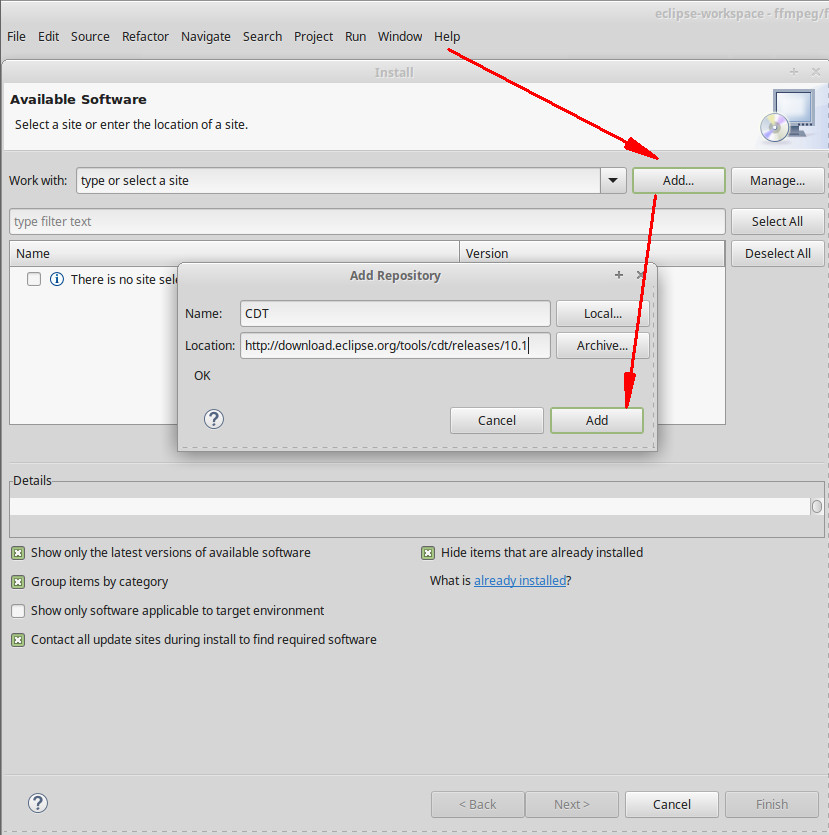This screenshot has width=829, height=835.
Task: Enable 'Show only software applicable to target environment'
Action: coord(18,611)
